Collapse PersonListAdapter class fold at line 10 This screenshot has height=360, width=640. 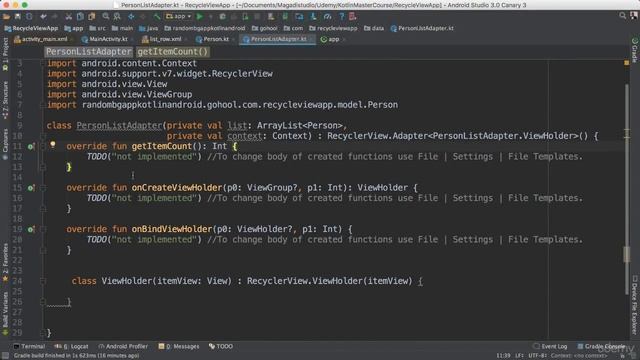[x=43, y=136]
